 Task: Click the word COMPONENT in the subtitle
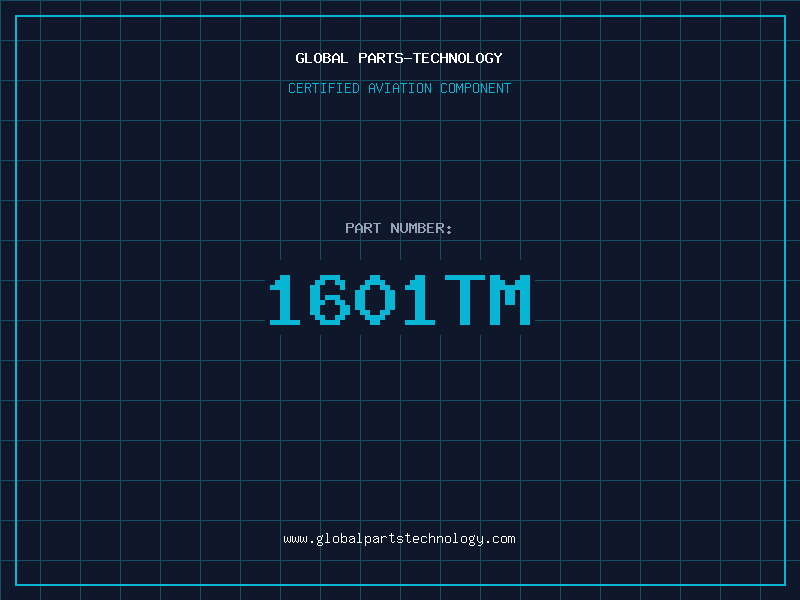pyautogui.click(x=474, y=88)
